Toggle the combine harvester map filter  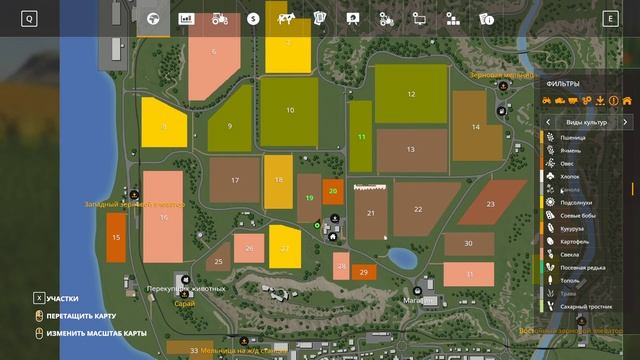tap(560, 100)
